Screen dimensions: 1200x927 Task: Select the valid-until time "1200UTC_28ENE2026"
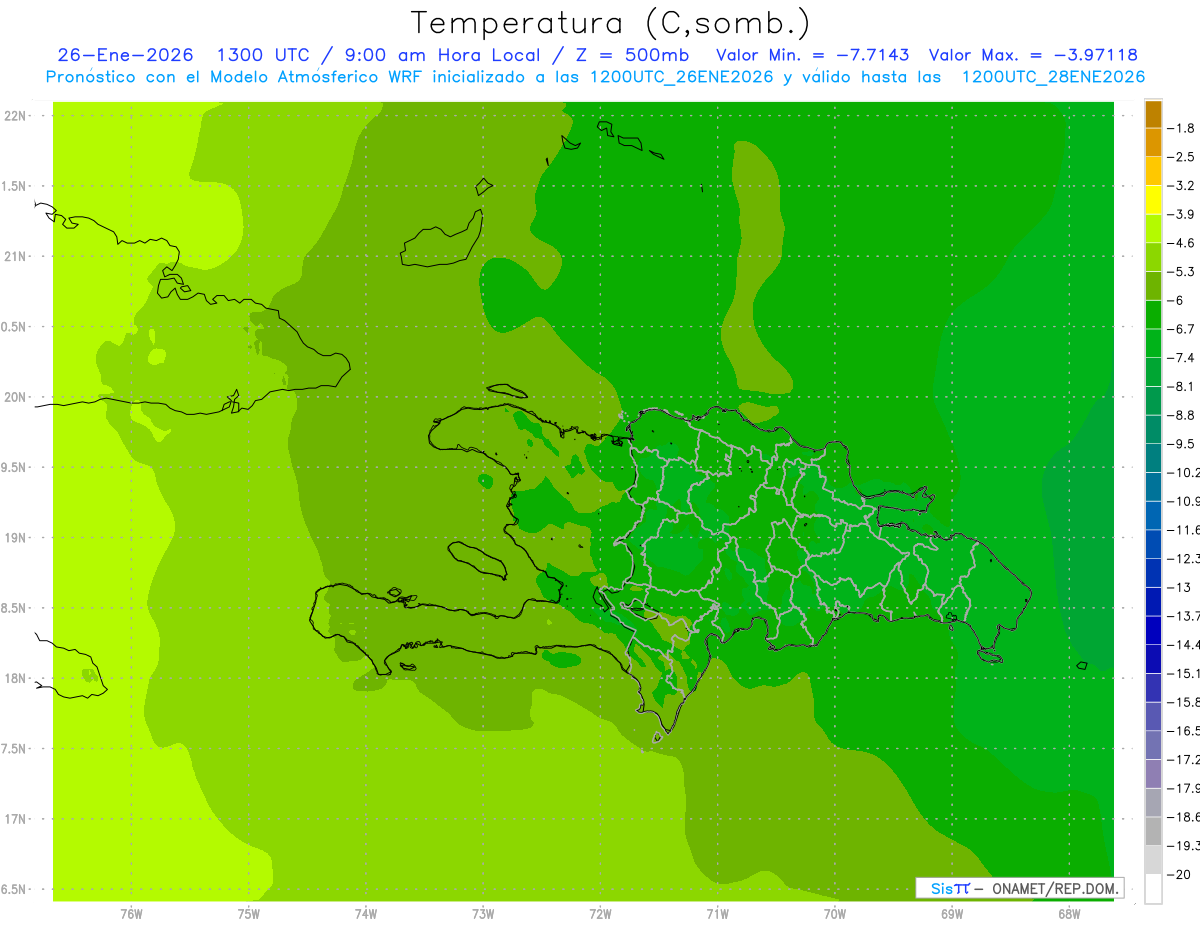(1053, 77)
